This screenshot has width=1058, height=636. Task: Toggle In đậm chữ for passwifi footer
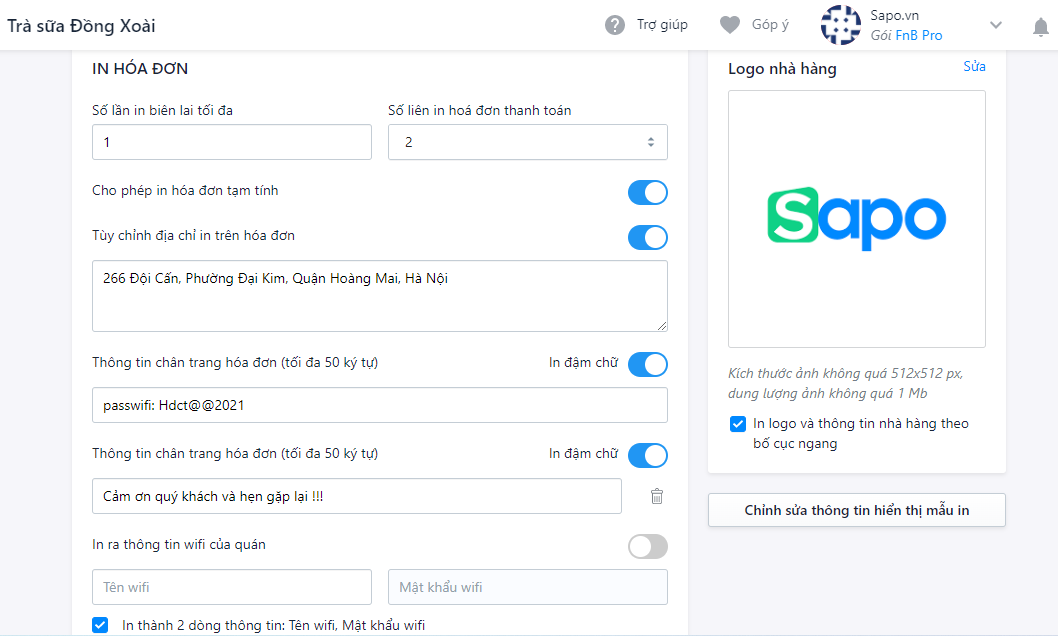[x=648, y=364]
